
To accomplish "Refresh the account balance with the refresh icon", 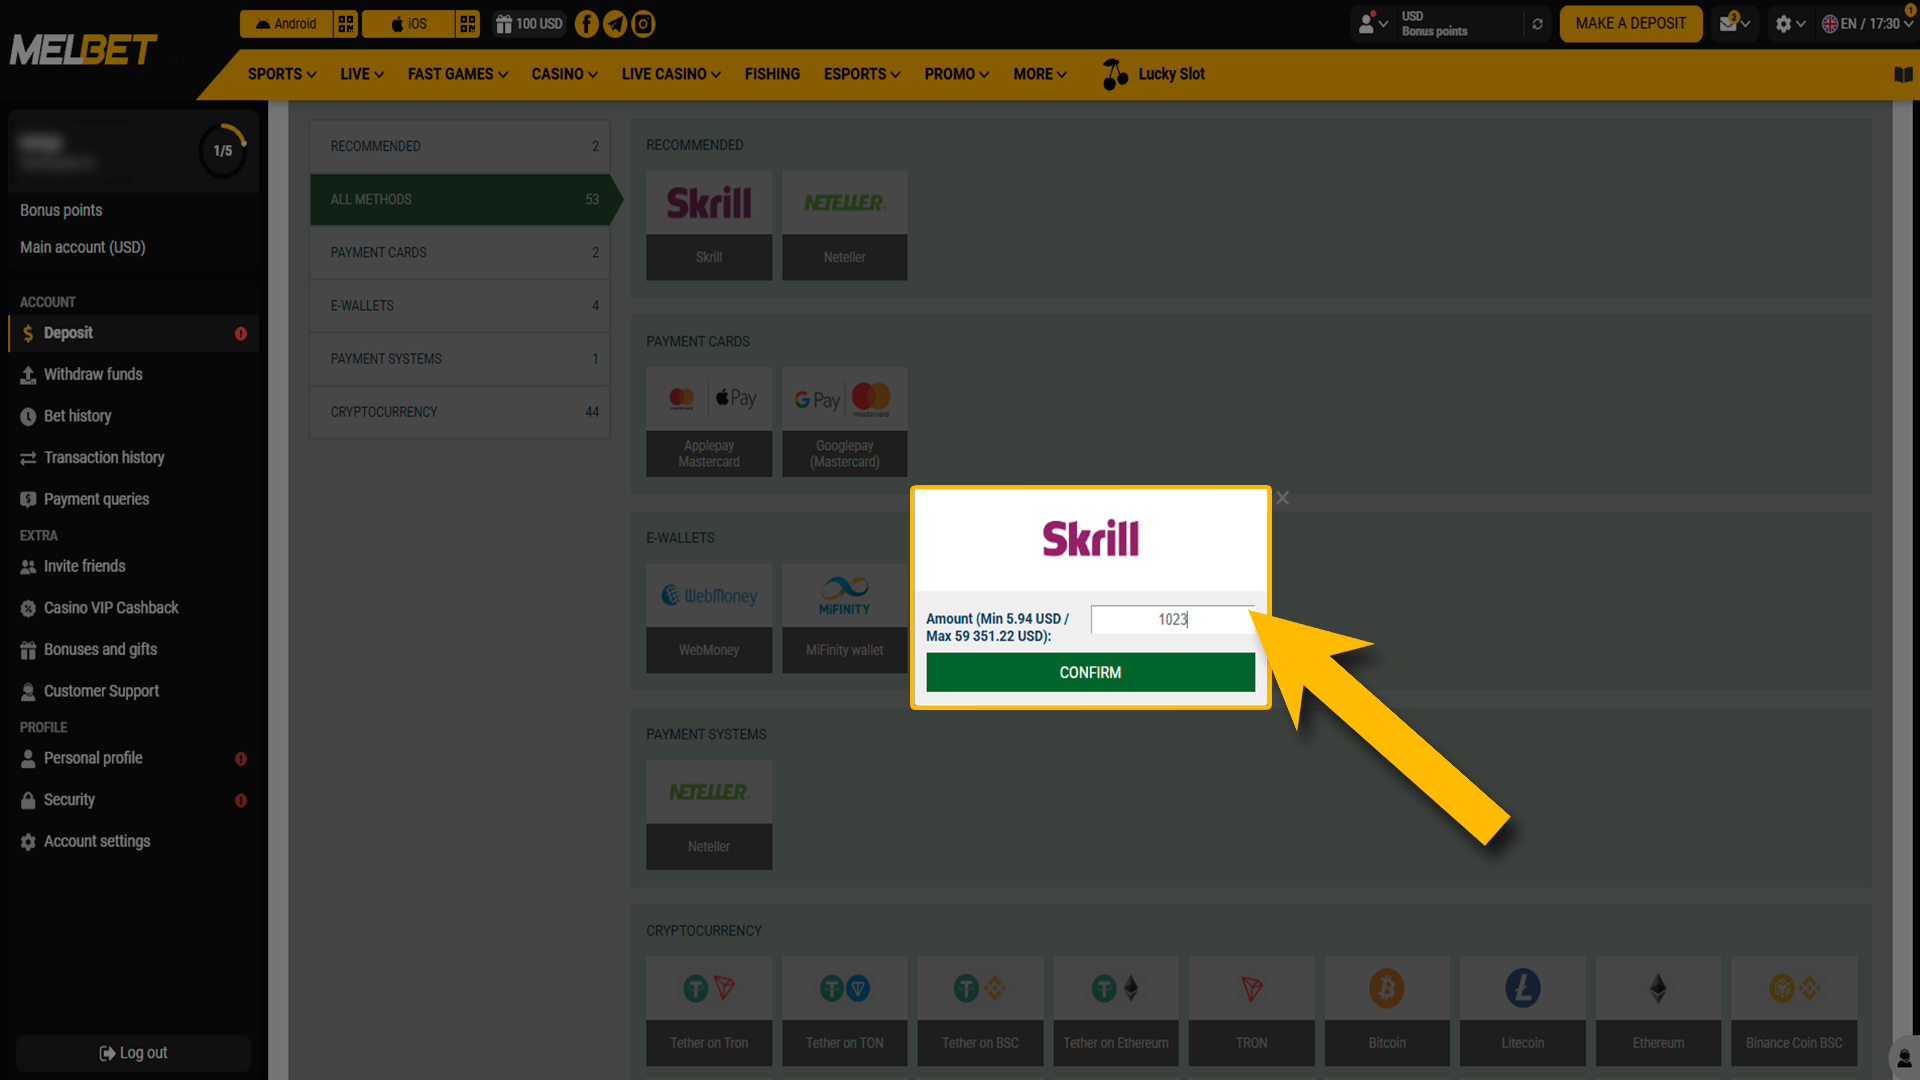I will coord(1538,23).
